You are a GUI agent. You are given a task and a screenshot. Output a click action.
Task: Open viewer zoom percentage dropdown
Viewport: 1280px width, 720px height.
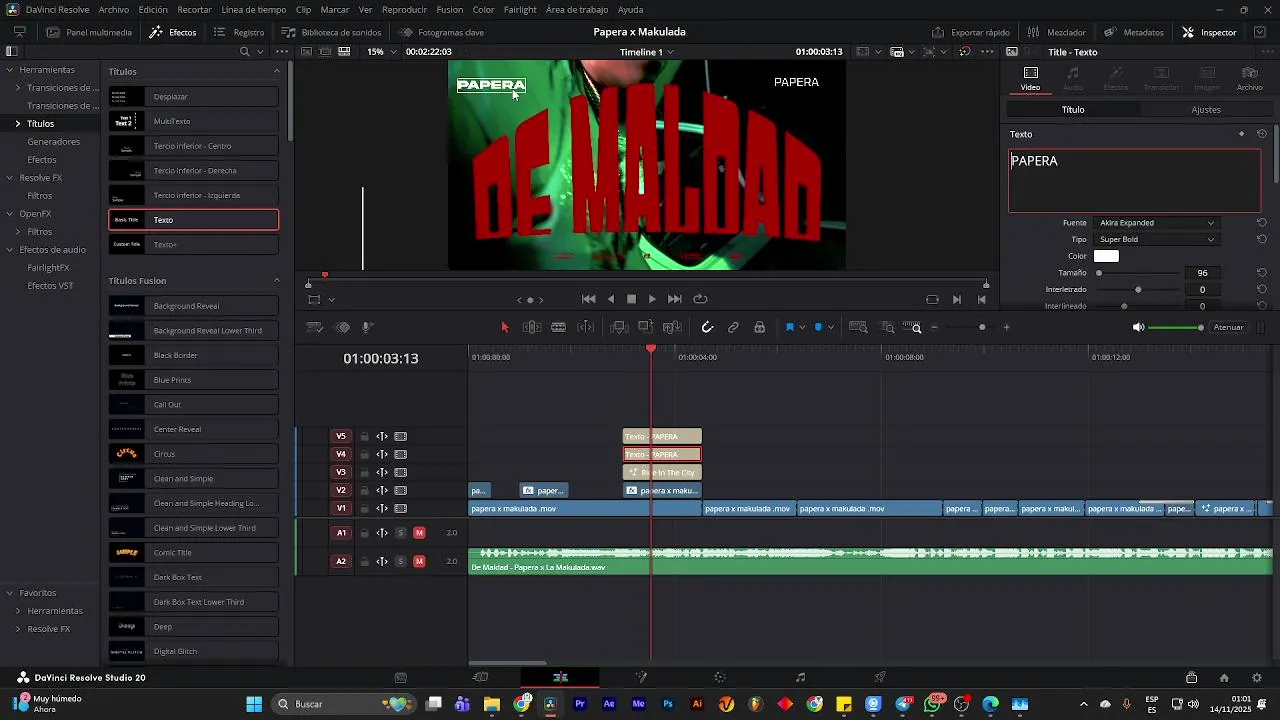click(x=381, y=52)
